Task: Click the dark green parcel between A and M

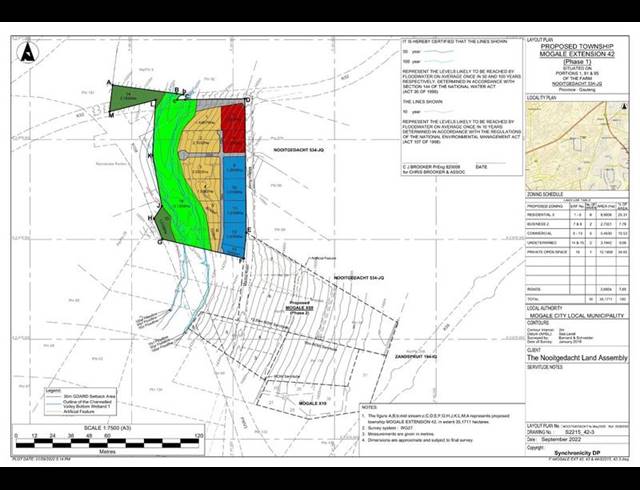Action: [x=131, y=99]
